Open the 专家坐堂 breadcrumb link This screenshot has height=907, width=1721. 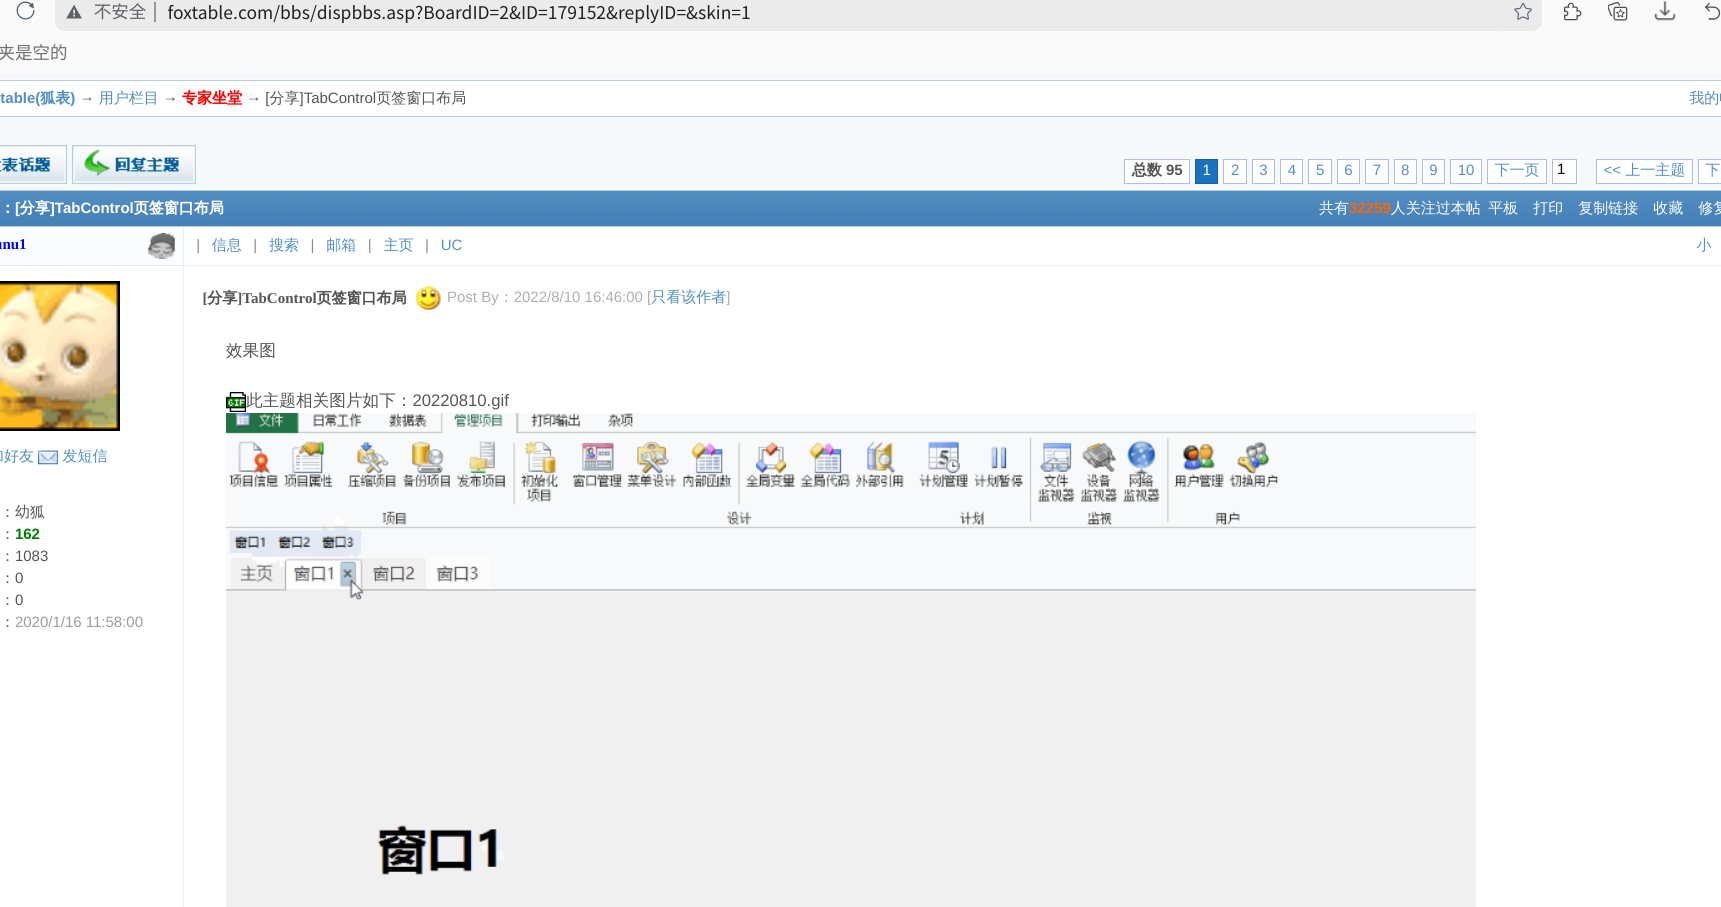pos(212,98)
